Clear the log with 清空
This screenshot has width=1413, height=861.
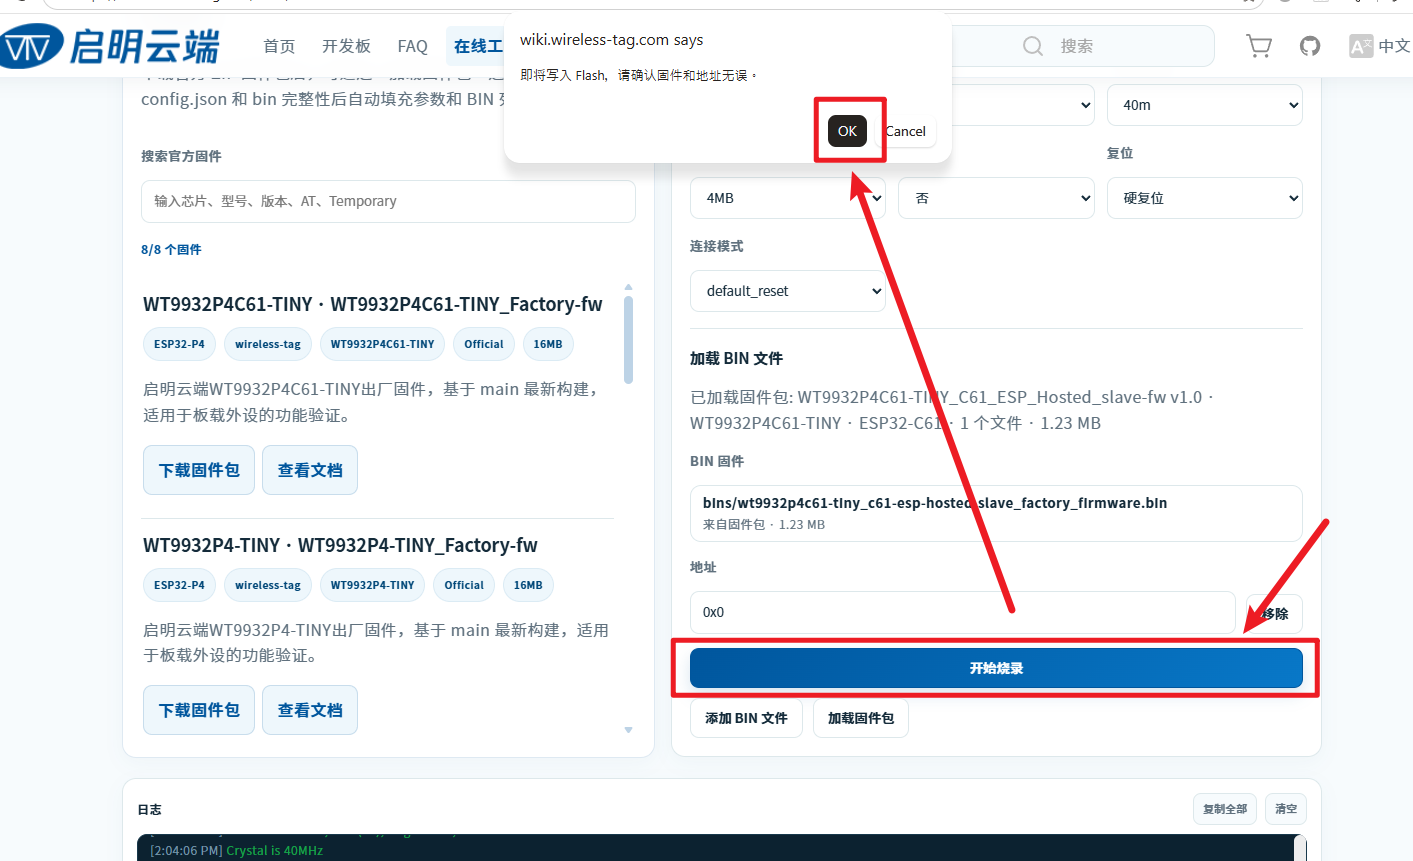[x=1286, y=809]
